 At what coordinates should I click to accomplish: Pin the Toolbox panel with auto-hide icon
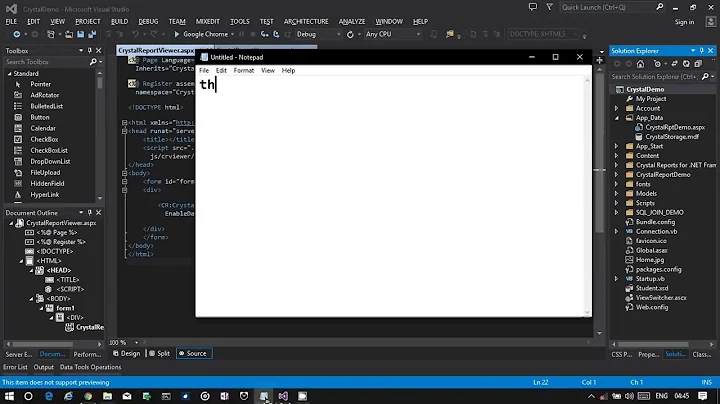(90, 50)
